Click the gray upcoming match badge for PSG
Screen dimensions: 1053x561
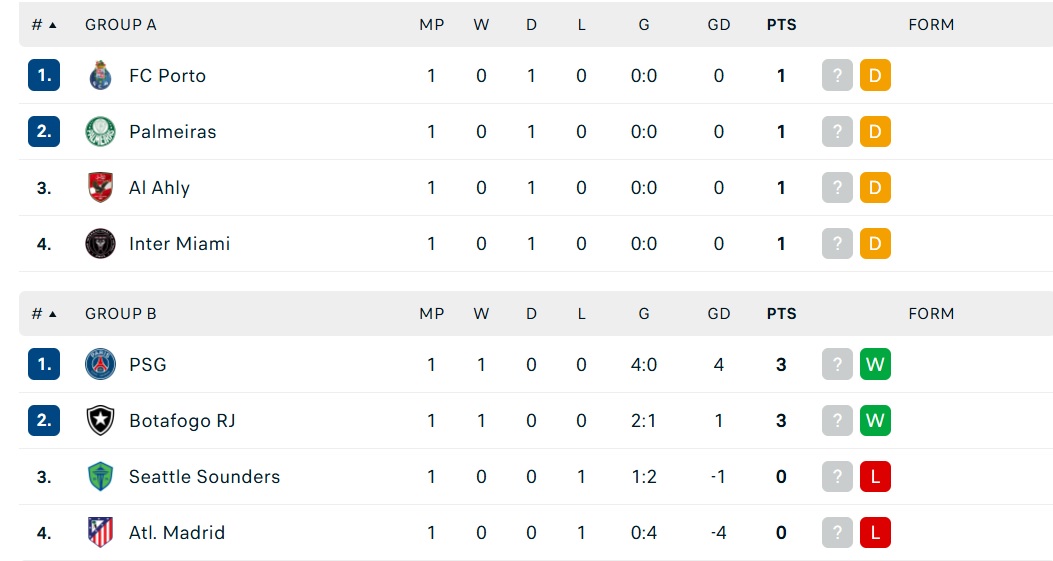tap(837, 364)
